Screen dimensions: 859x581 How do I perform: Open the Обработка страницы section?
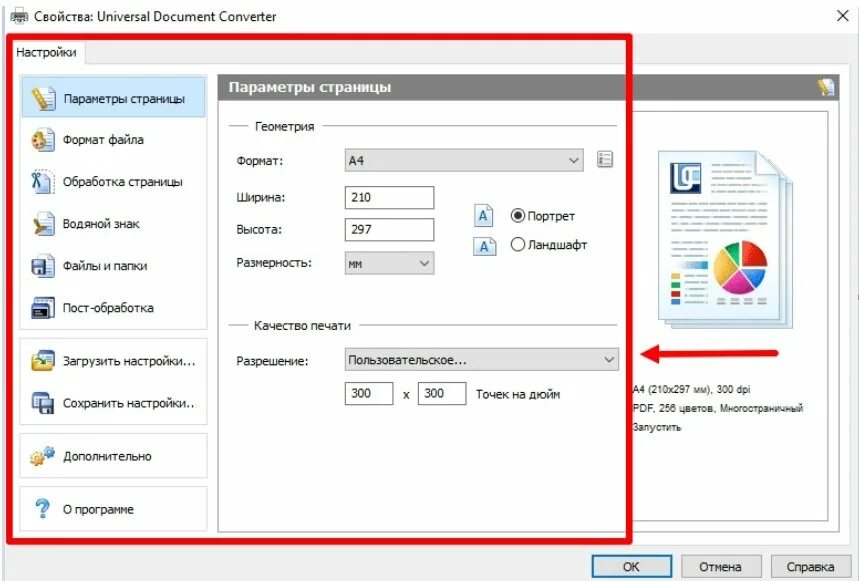113,182
